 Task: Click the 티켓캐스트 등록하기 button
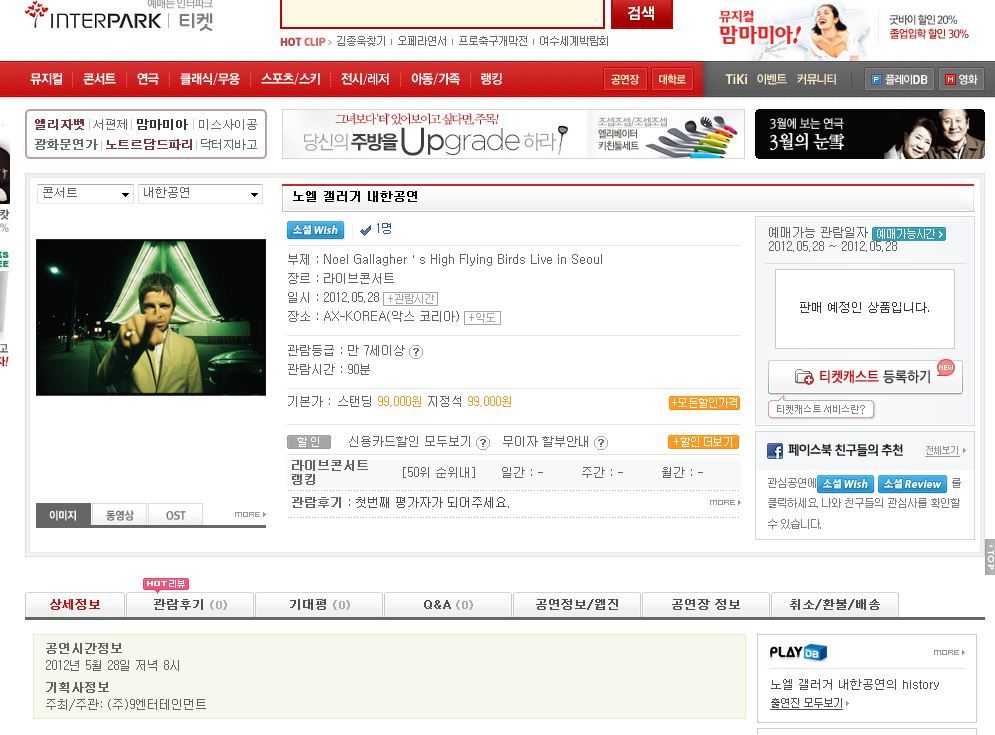pos(865,377)
